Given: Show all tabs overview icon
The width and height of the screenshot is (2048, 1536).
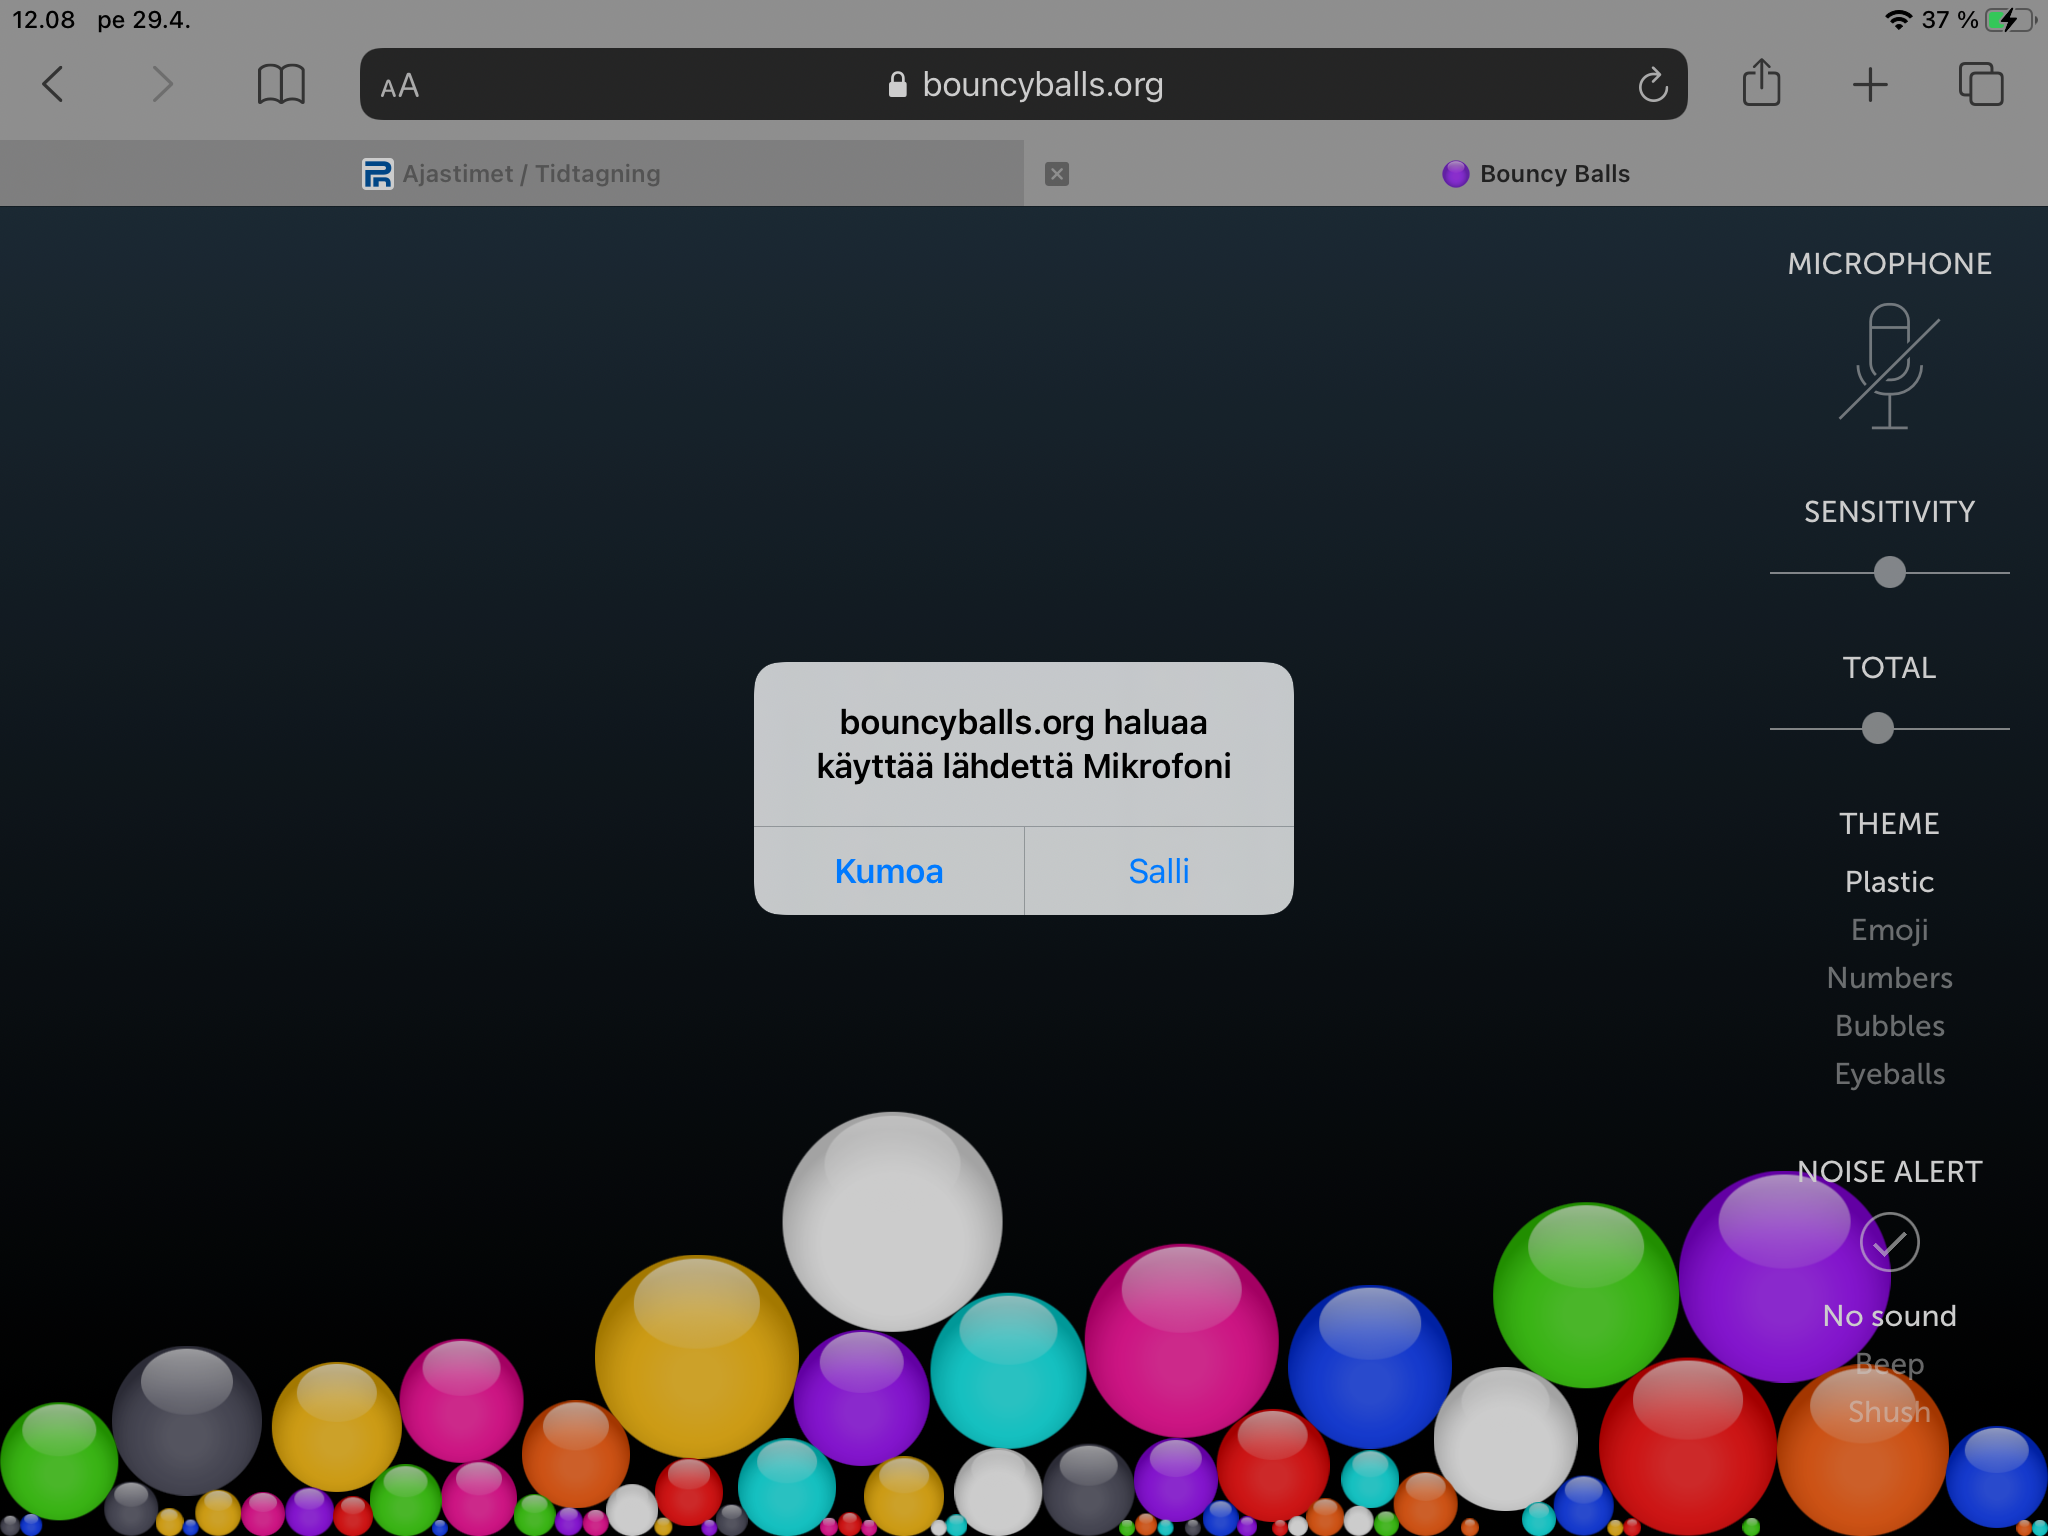Looking at the screenshot, I should point(1980,85).
